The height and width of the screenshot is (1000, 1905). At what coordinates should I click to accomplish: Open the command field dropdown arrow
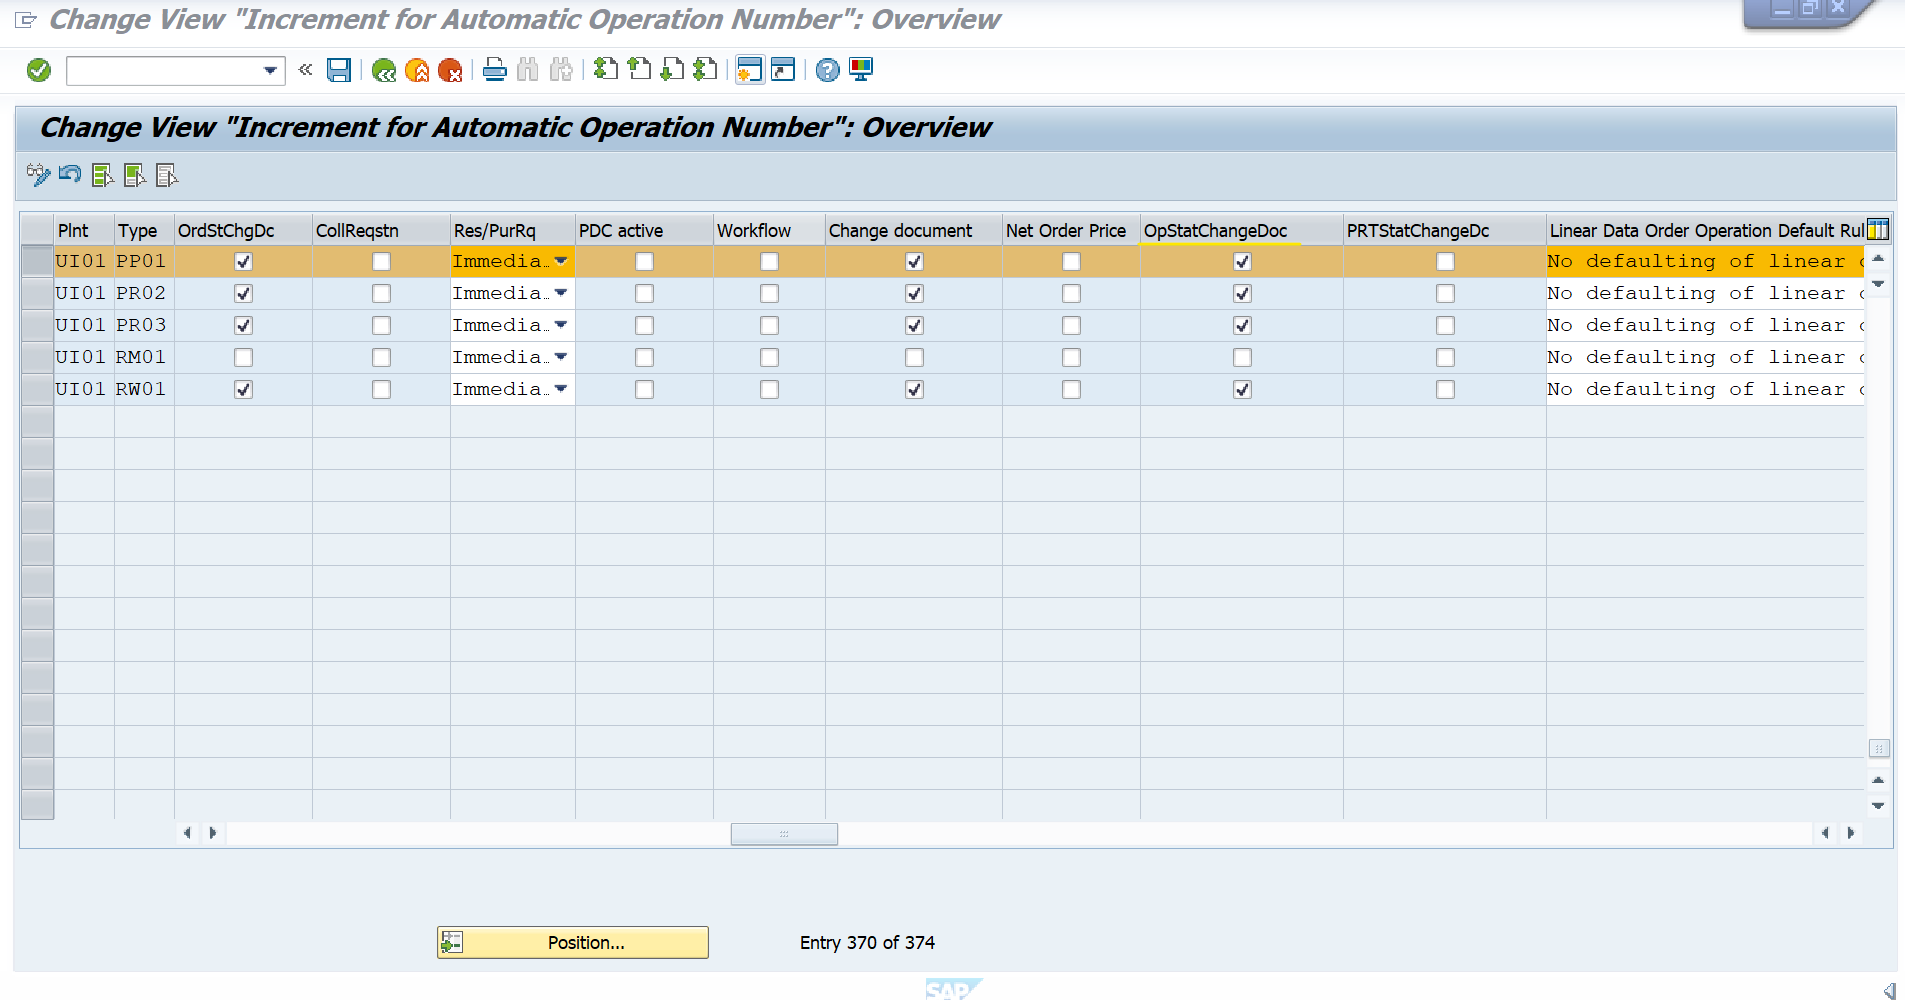270,70
